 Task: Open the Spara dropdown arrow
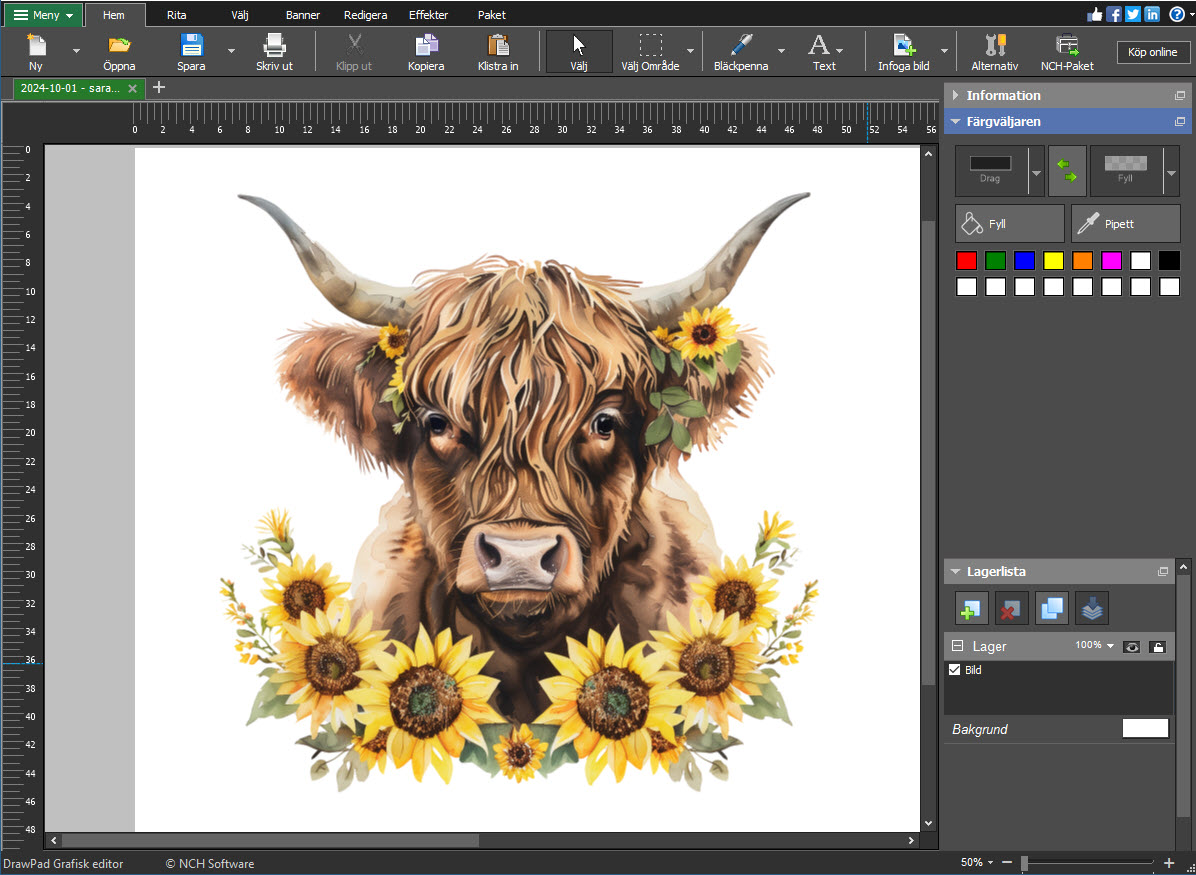[231, 51]
